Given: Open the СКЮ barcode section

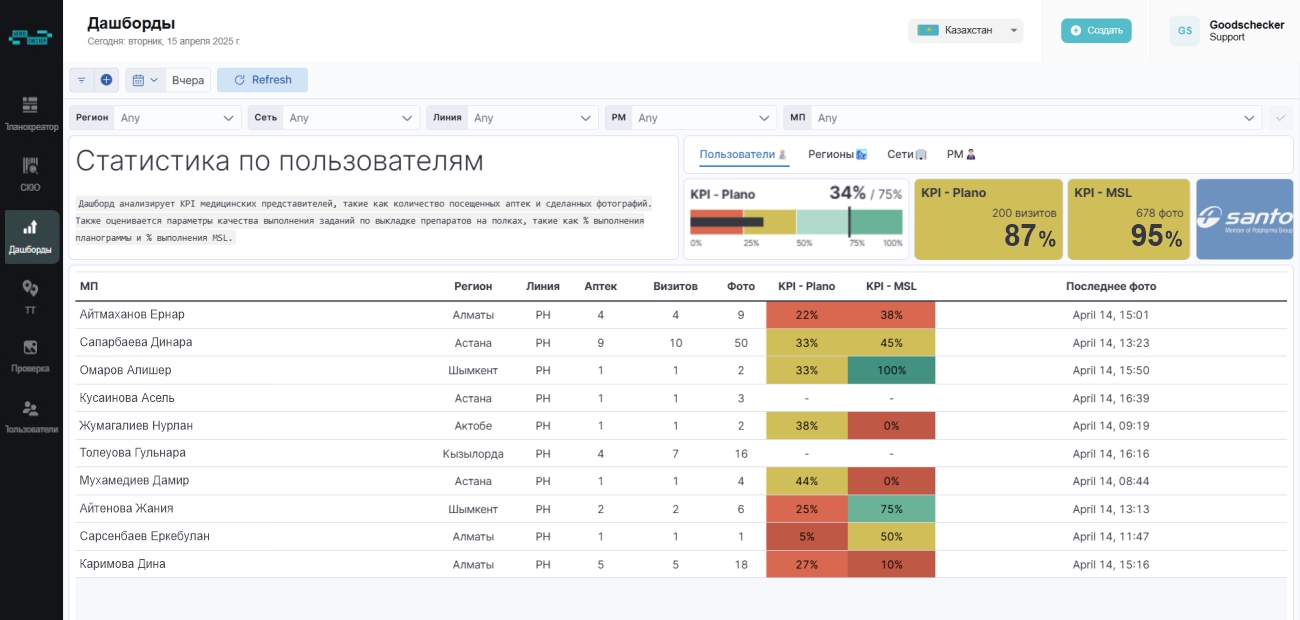Looking at the screenshot, I should pos(30,174).
